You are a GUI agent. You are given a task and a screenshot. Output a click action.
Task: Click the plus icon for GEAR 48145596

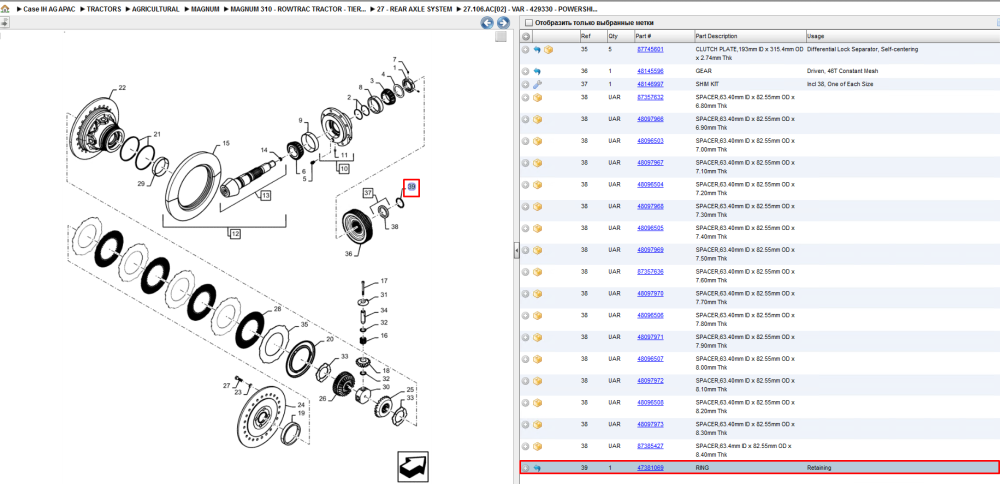[526, 71]
